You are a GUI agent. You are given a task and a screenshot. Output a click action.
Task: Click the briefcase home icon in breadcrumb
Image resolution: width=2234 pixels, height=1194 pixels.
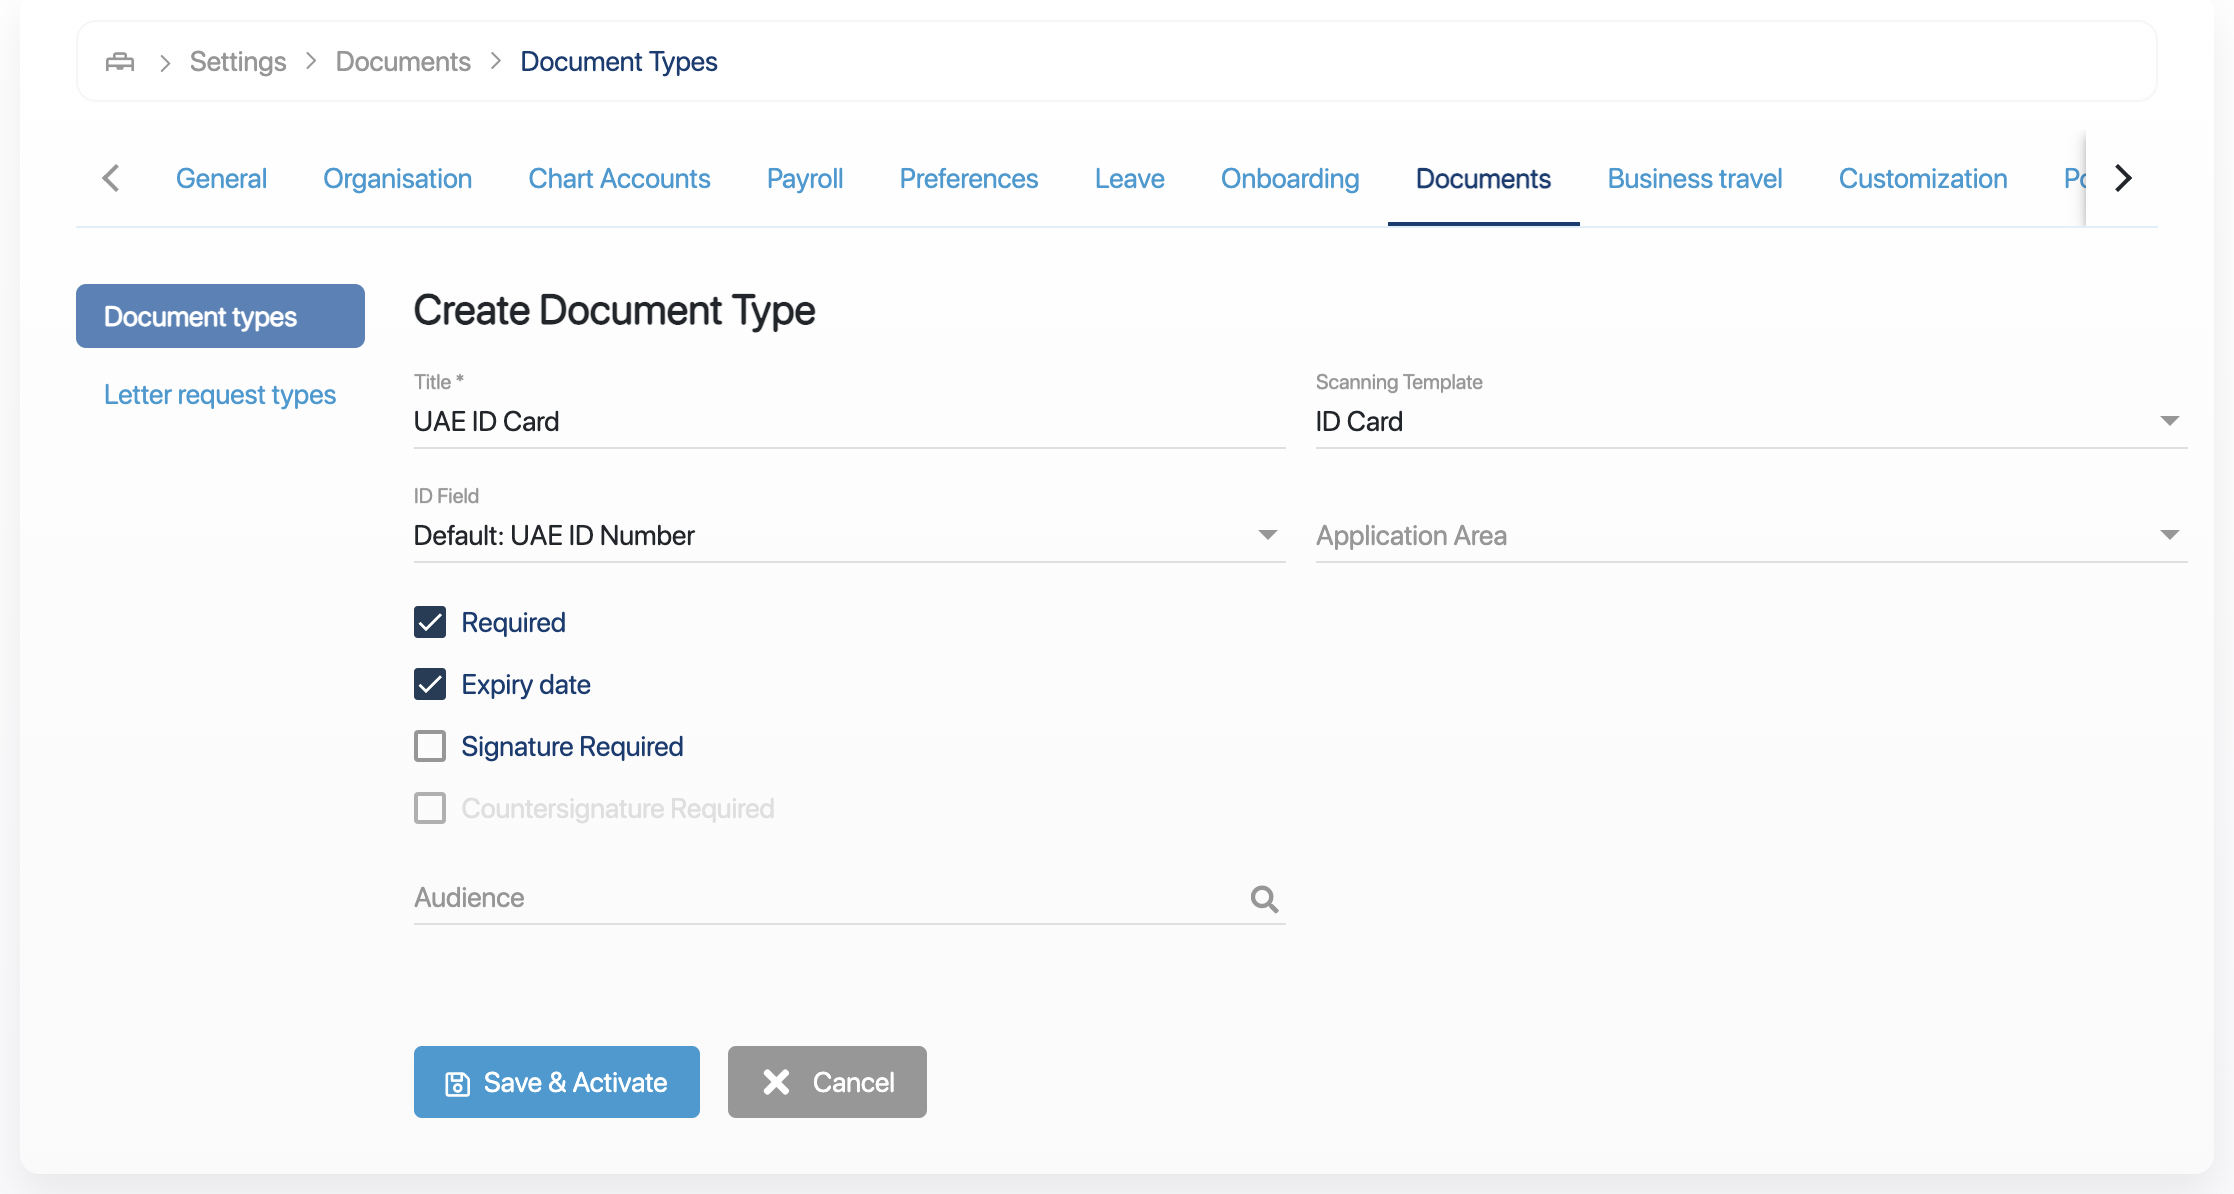(119, 61)
